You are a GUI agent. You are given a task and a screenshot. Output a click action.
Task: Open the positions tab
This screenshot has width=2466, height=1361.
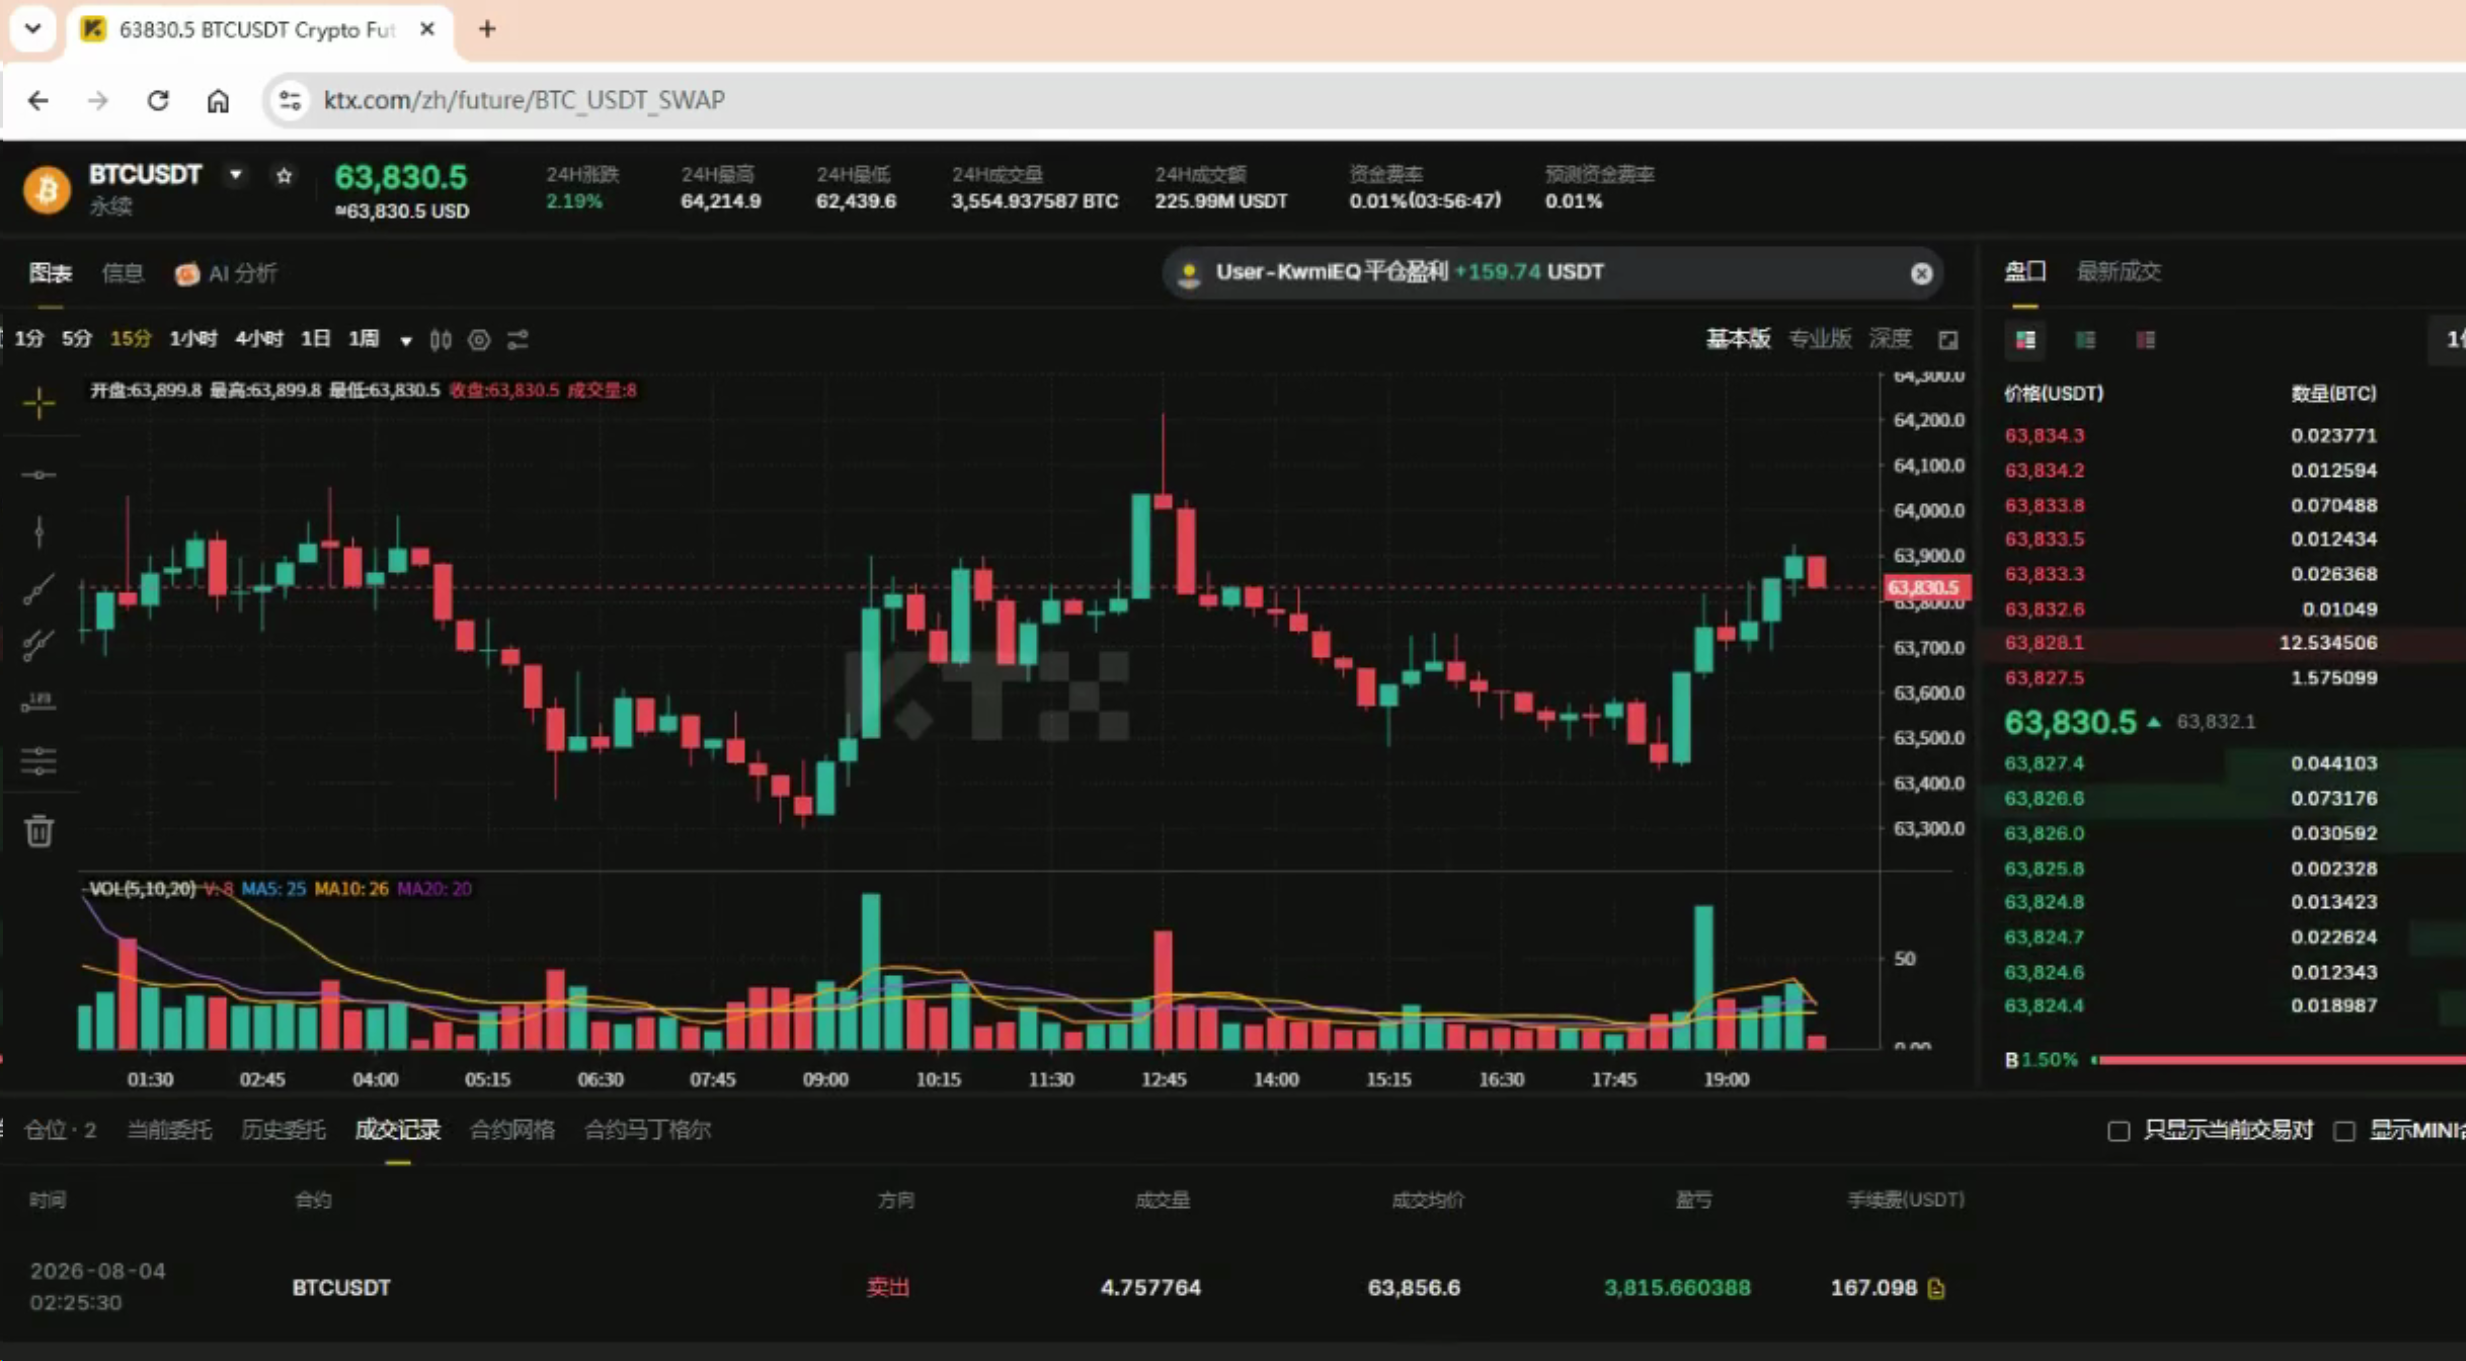pos(60,1130)
